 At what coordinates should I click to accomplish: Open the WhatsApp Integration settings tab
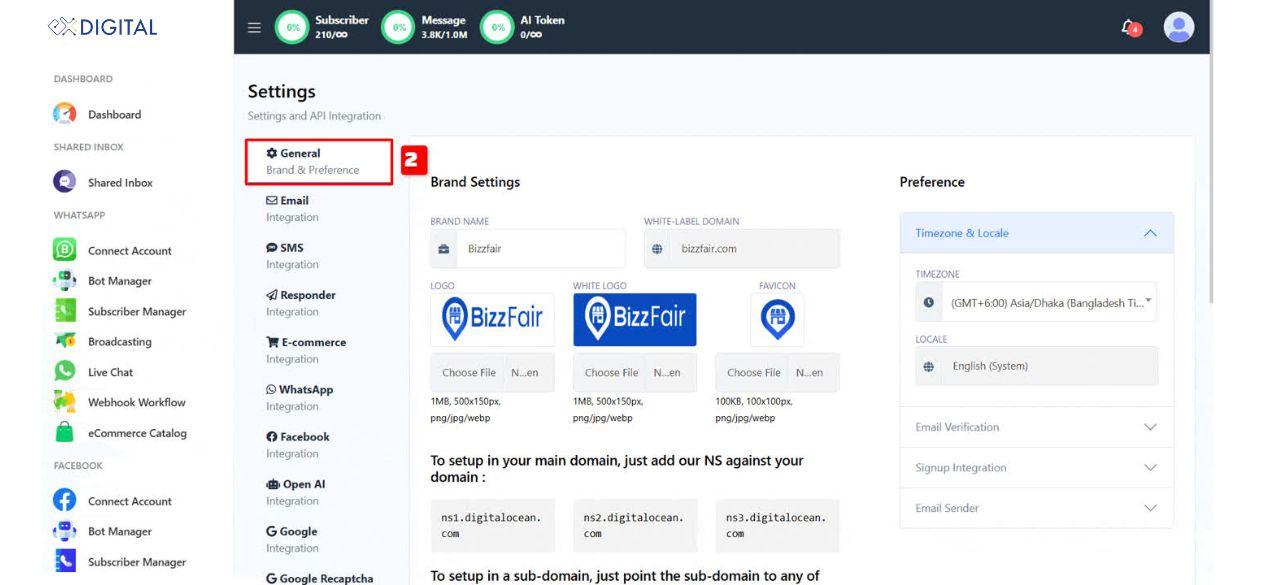[299, 397]
